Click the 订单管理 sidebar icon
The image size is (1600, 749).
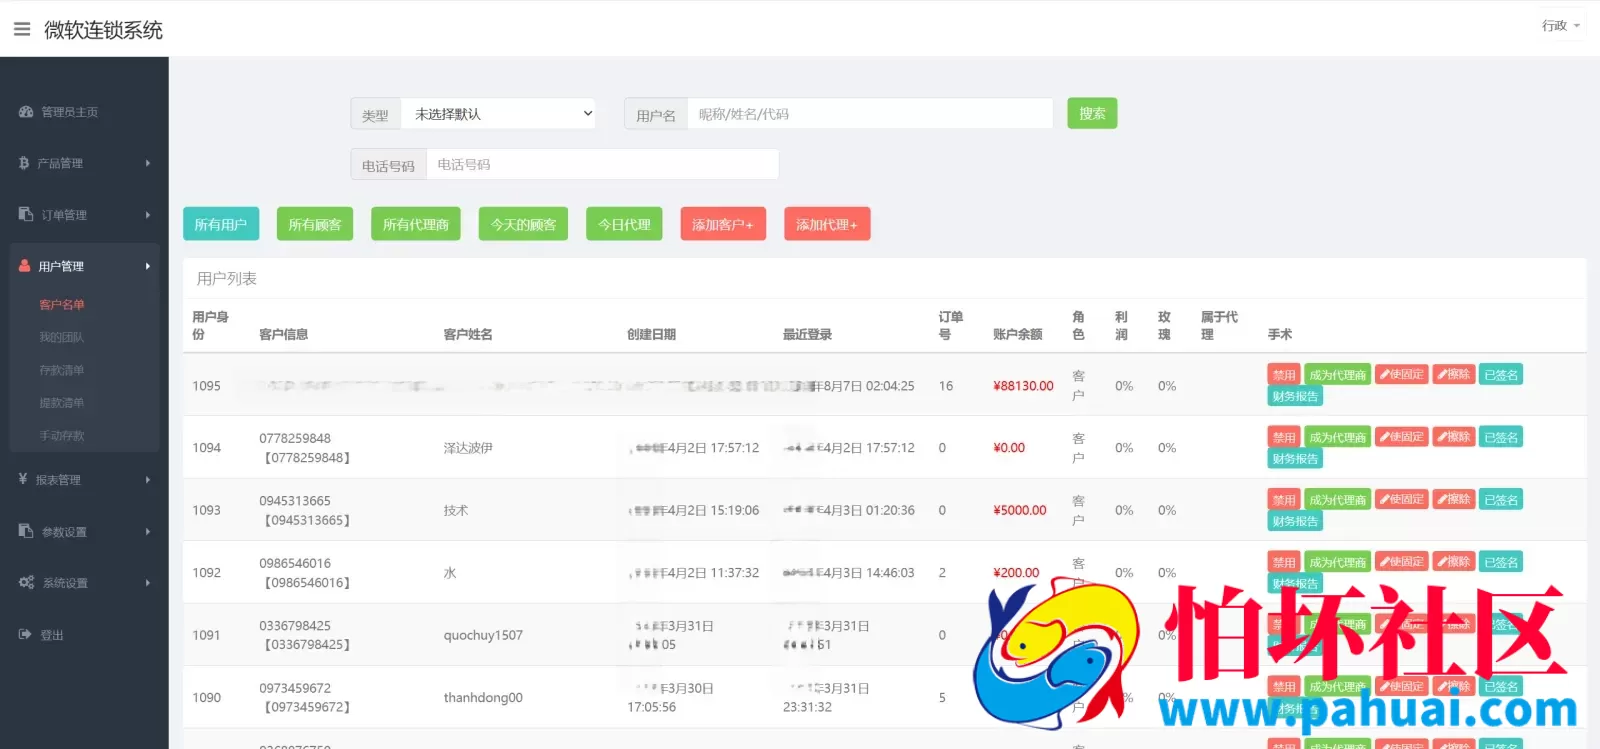(26, 214)
